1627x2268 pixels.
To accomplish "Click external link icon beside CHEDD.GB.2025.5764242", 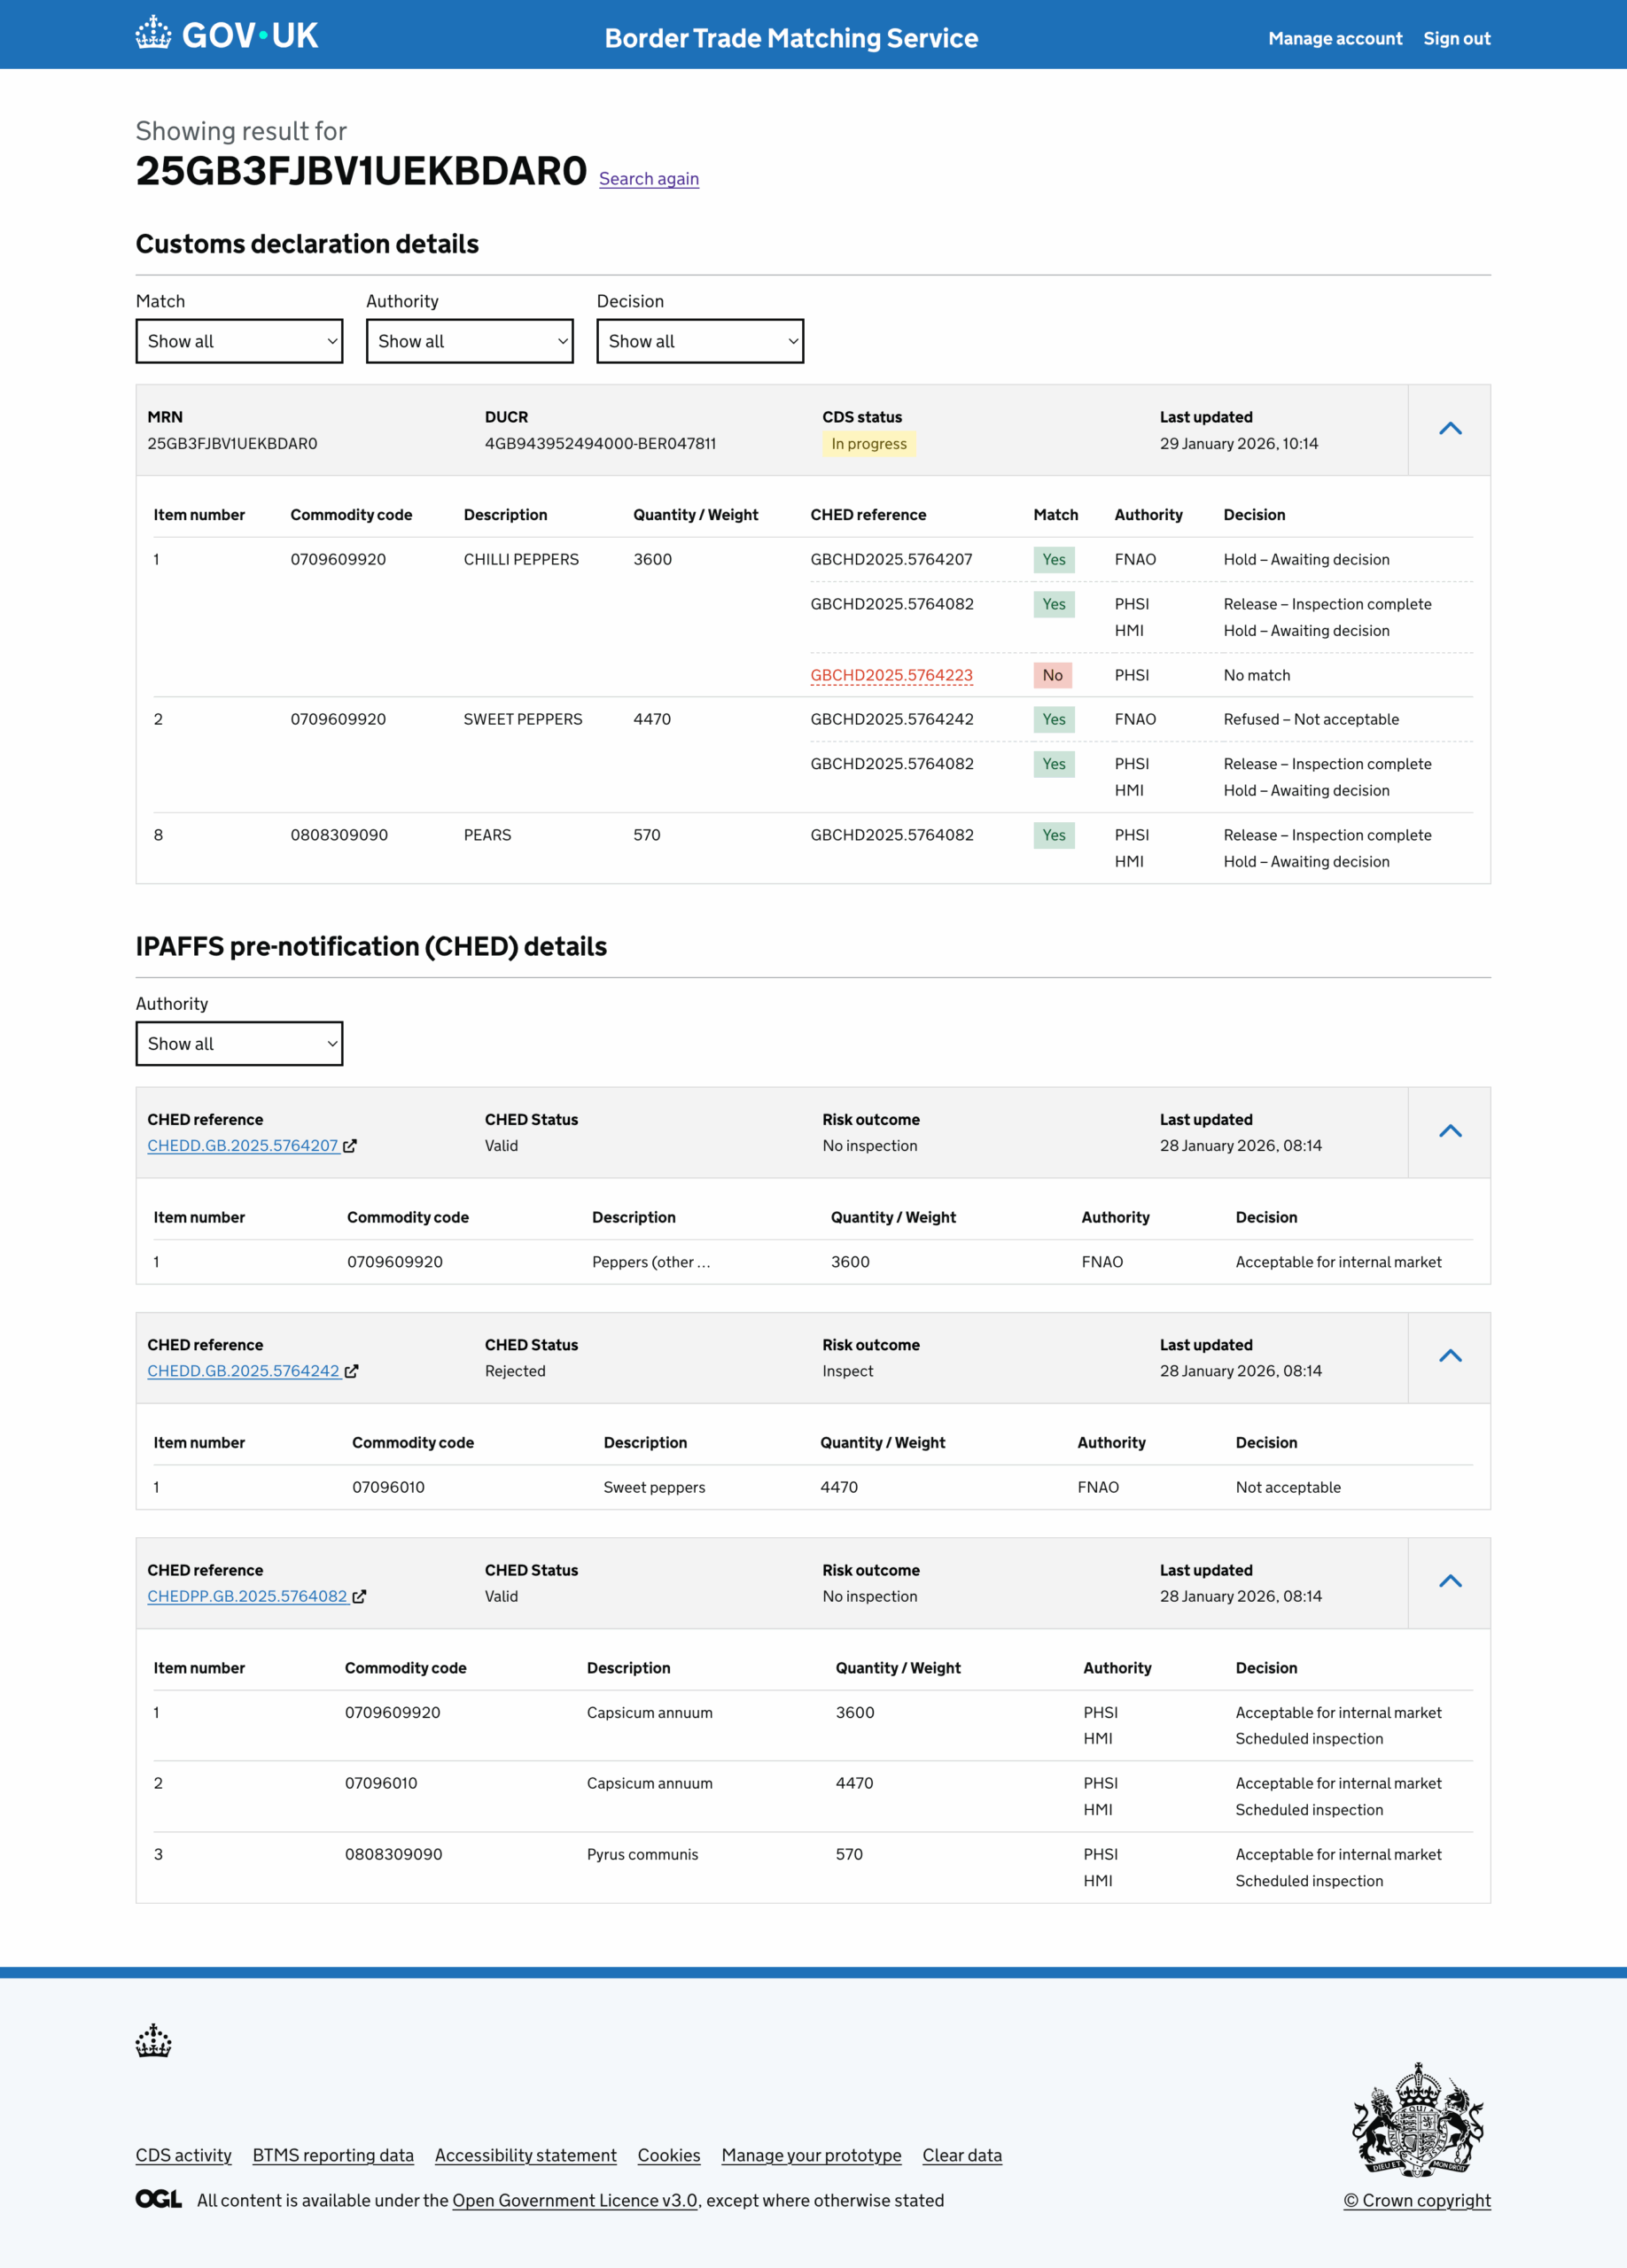I will coord(352,1371).
